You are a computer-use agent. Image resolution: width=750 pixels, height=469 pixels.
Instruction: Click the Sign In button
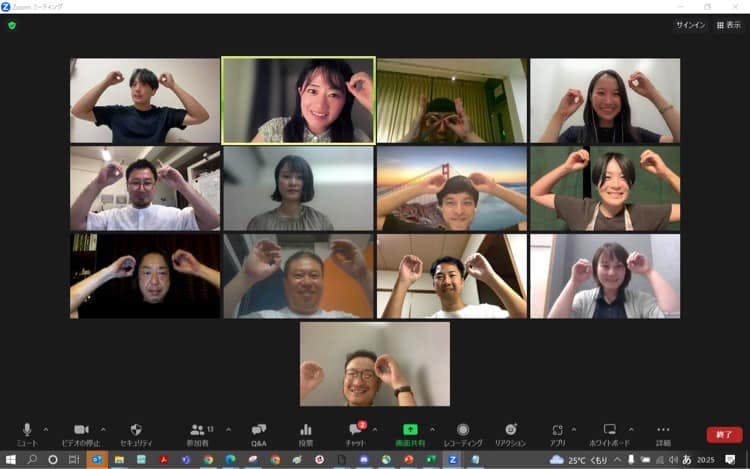pos(690,25)
